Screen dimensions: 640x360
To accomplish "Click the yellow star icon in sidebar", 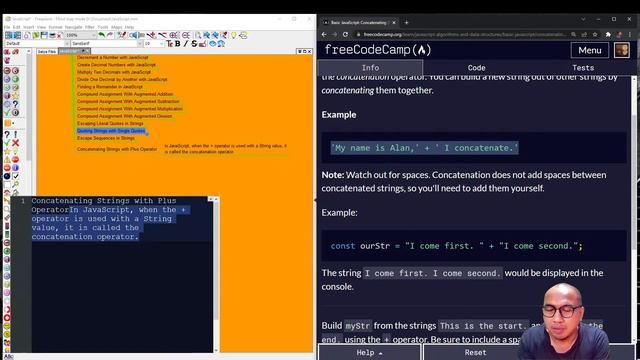I will [7, 151].
